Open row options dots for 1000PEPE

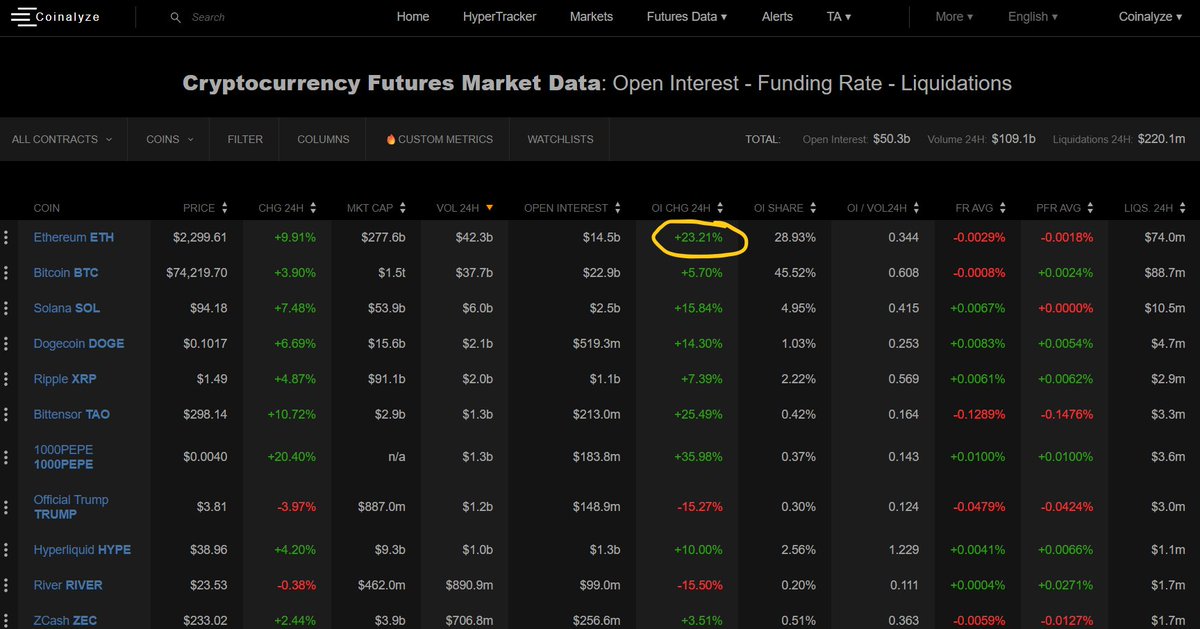pos(6,457)
